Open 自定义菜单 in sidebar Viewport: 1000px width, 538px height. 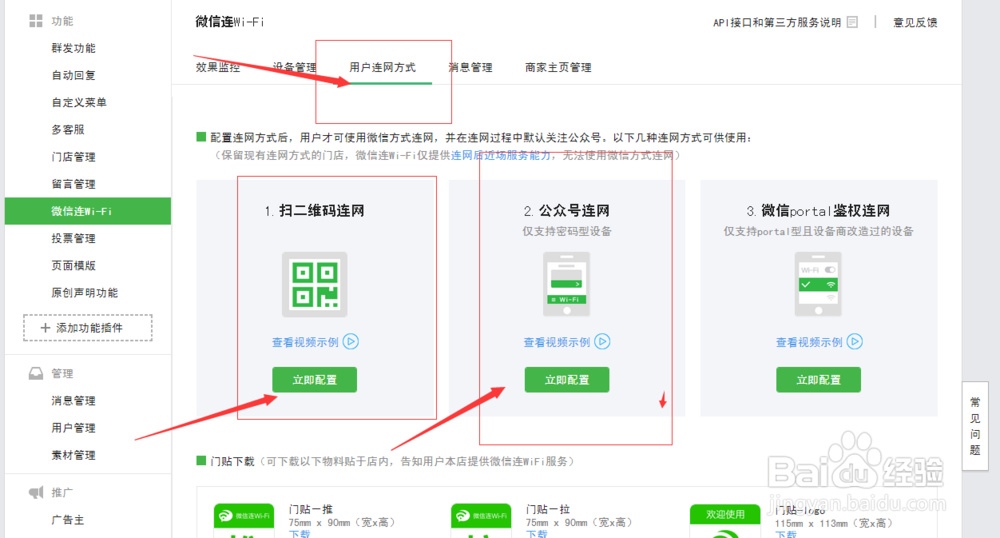click(79, 103)
